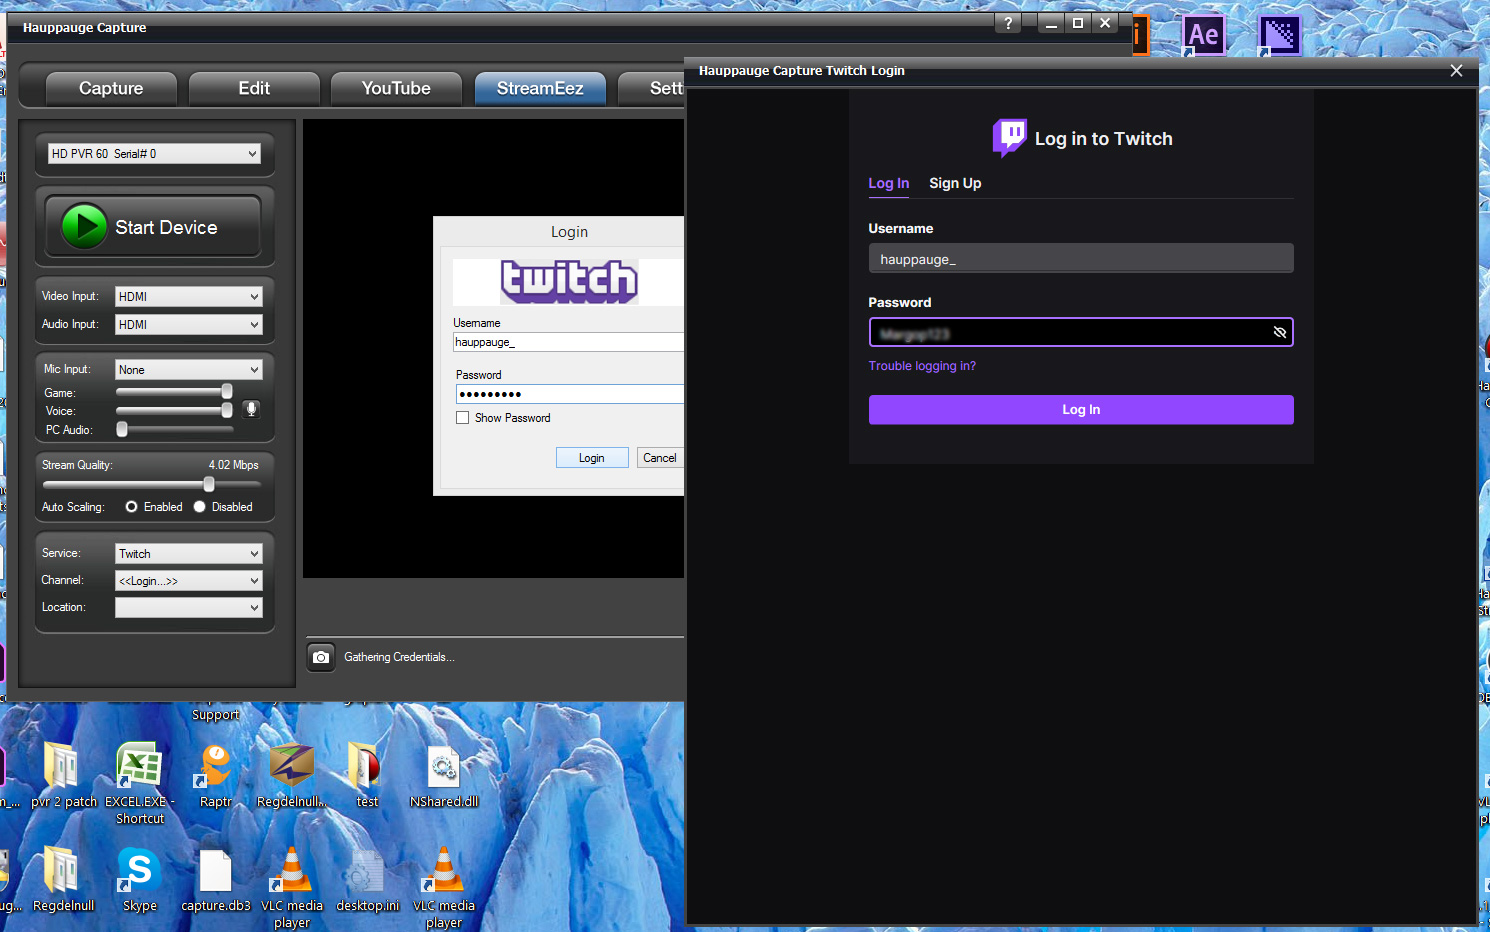
Task: Switch to the YouTube tab
Action: tap(396, 88)
